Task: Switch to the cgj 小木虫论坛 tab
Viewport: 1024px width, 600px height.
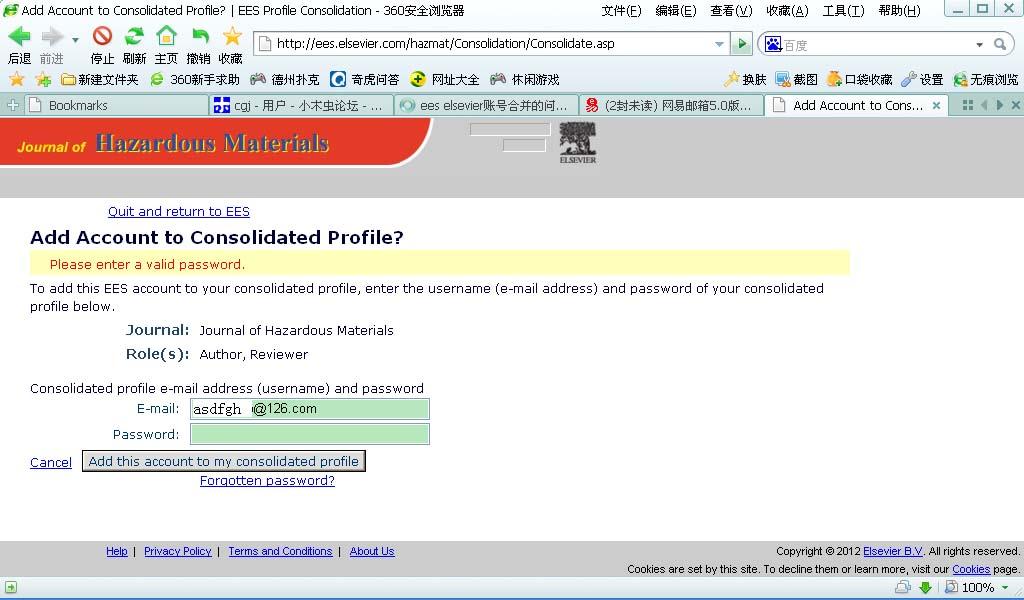Action: pyautogui.click(x=302, y=106)
